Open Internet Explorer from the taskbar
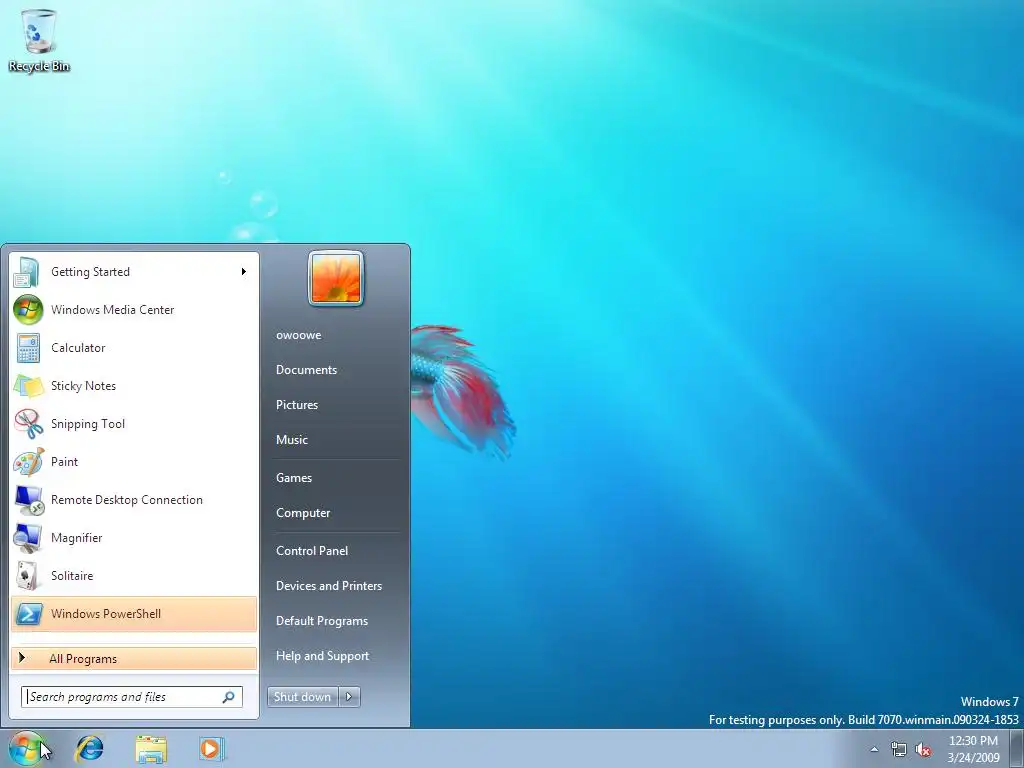 point(89,748)
